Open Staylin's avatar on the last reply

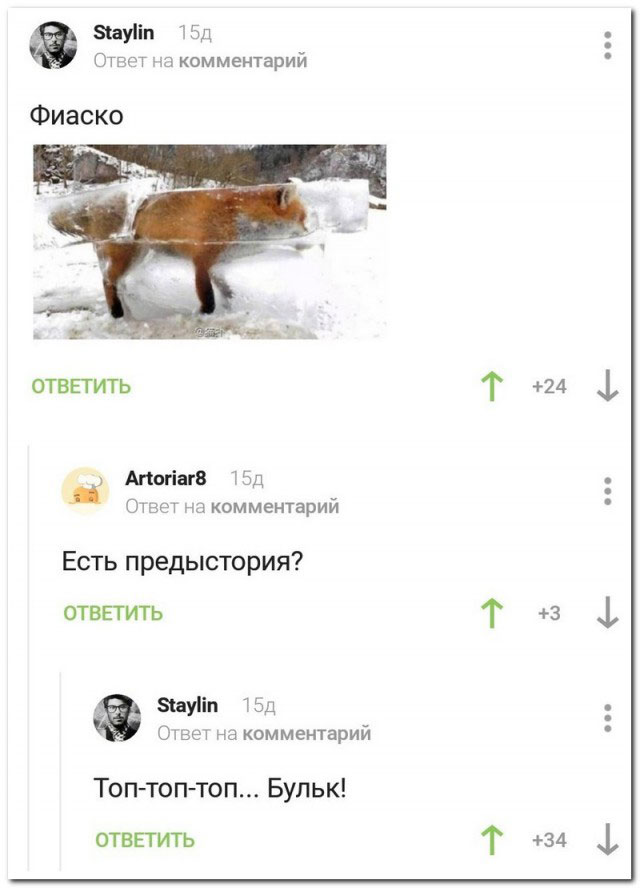tap(117, 718)
